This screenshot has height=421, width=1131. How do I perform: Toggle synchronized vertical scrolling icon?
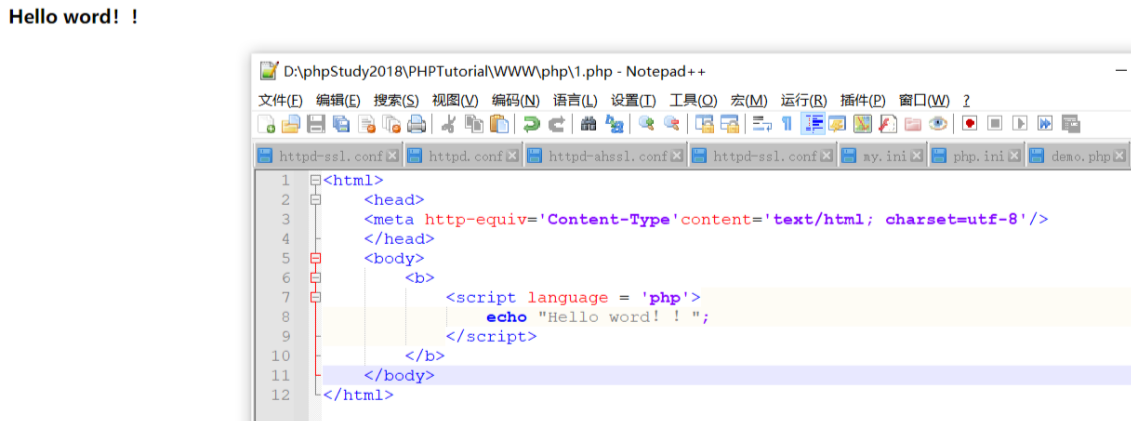pyautogui.click(x=705, y=124)
